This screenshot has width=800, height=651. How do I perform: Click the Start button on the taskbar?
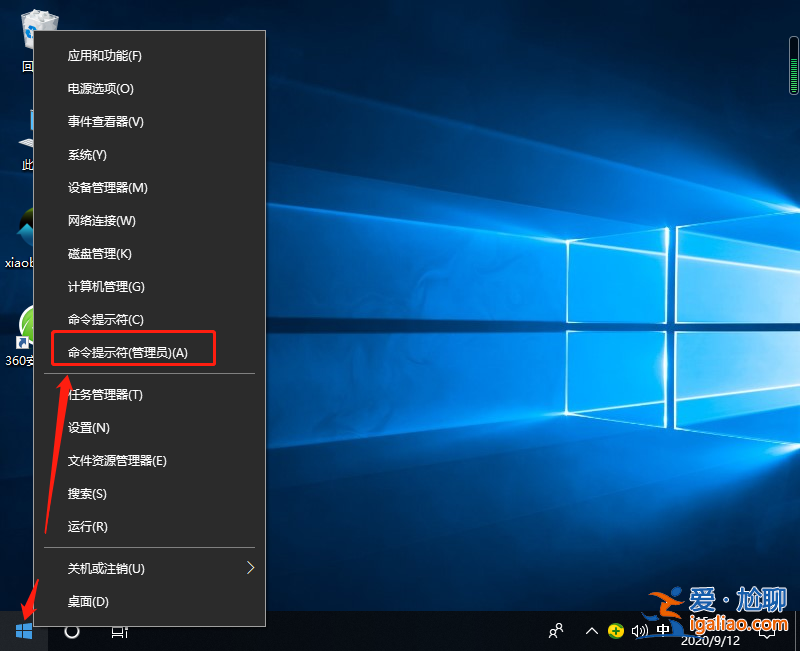pos(24,631)
